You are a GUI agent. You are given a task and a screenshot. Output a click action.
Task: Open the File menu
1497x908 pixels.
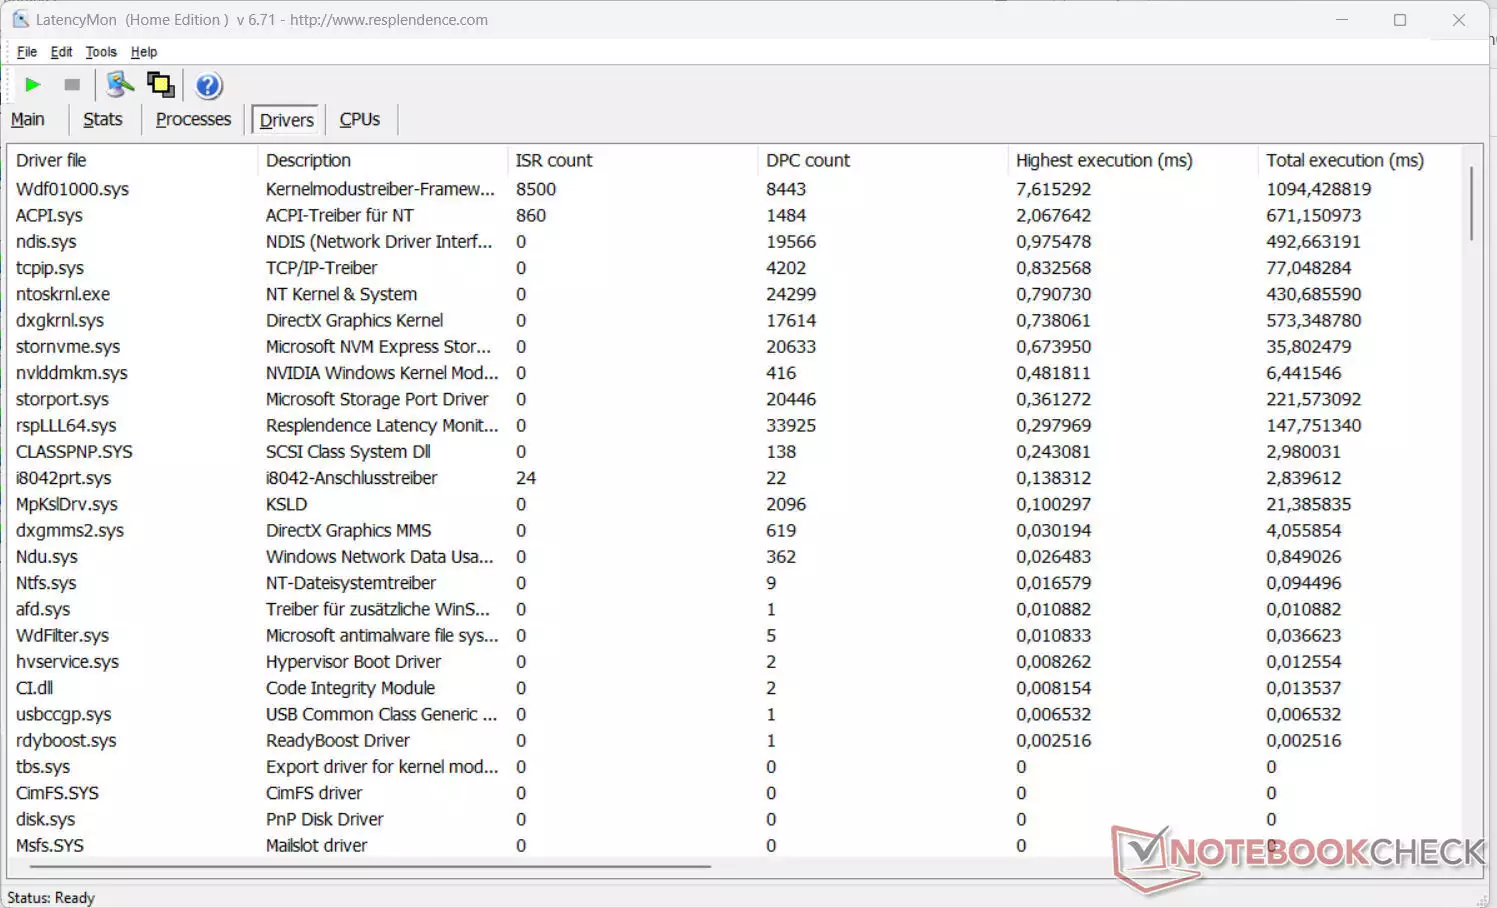click(27, 52)
